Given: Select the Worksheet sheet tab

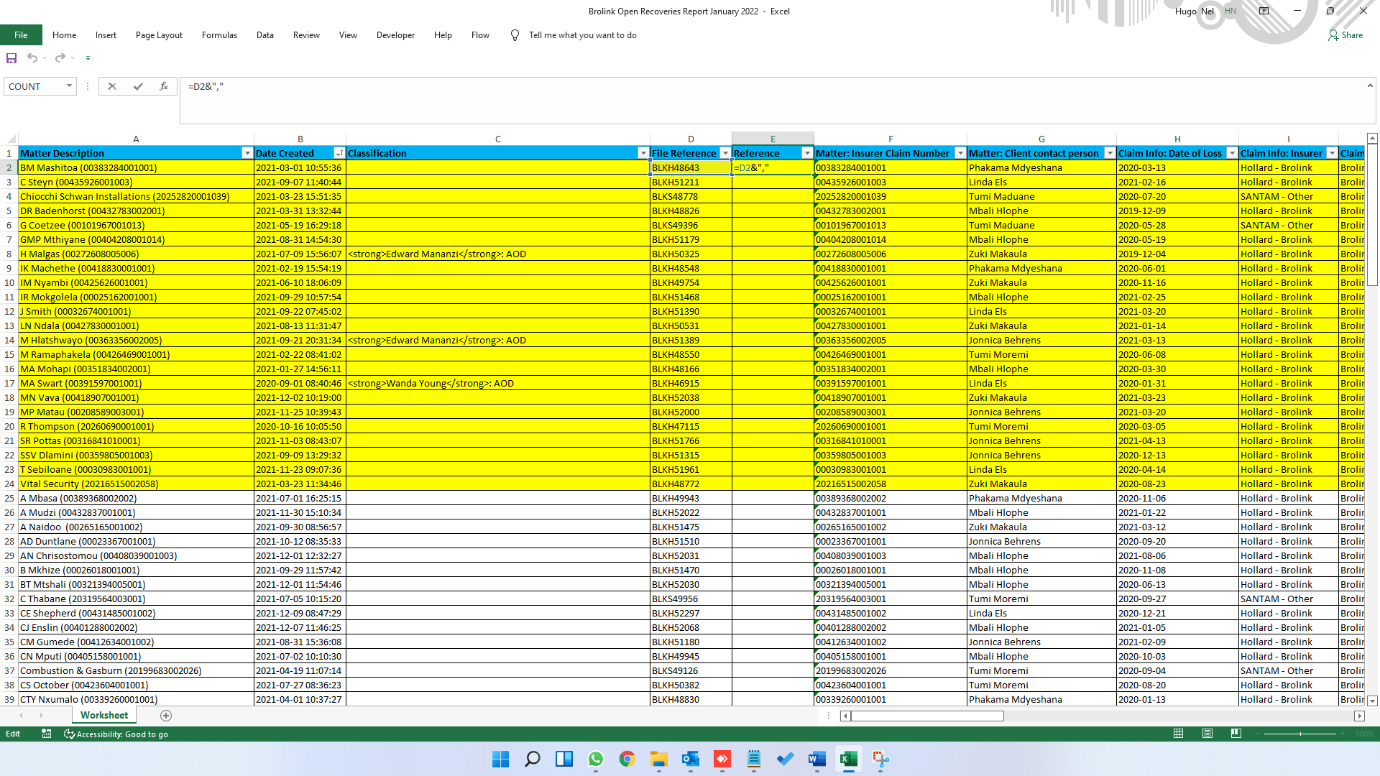Looking at the screenshot, I should coord(104,715).
